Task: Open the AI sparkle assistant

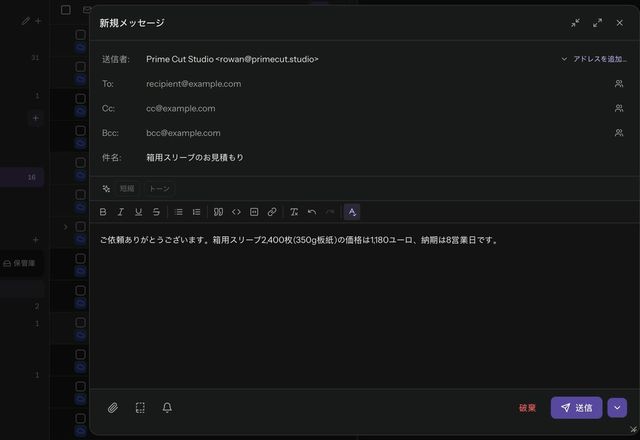Action: (106, 189)
